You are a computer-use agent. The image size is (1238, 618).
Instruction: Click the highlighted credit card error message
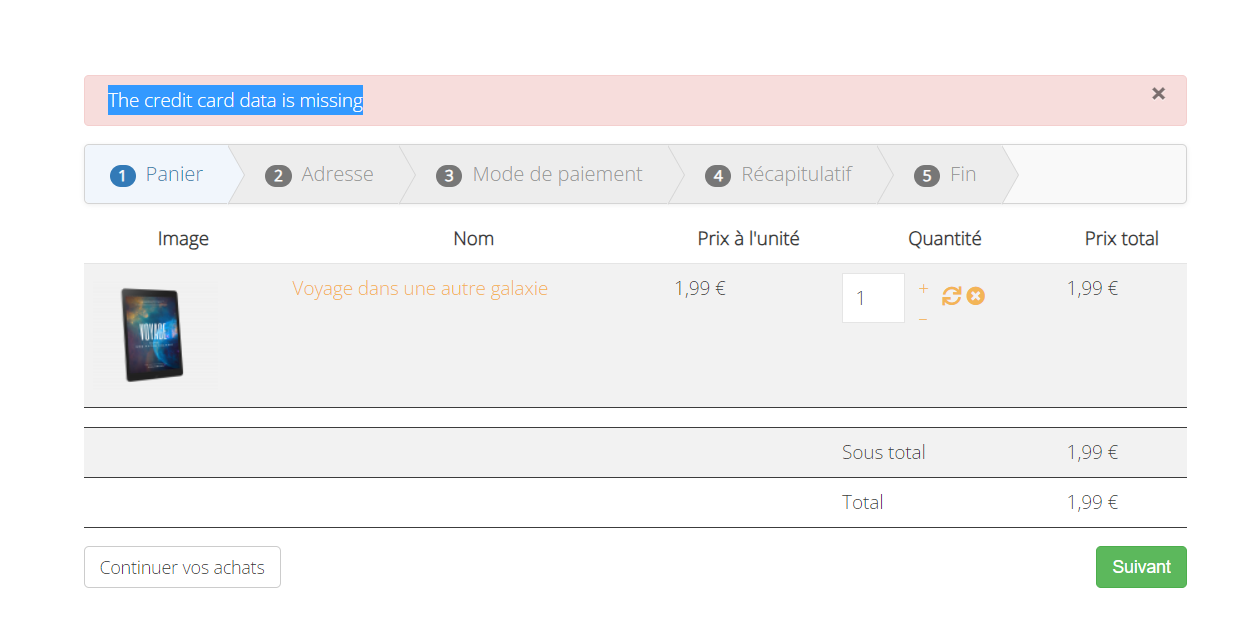point(235,100)
